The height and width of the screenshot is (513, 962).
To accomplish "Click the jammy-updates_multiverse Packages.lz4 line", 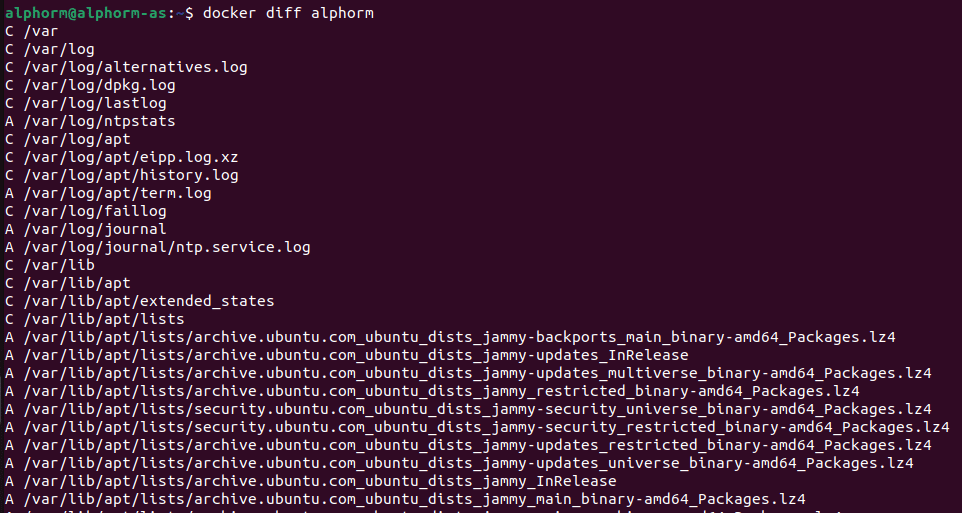I will point(468,373).
